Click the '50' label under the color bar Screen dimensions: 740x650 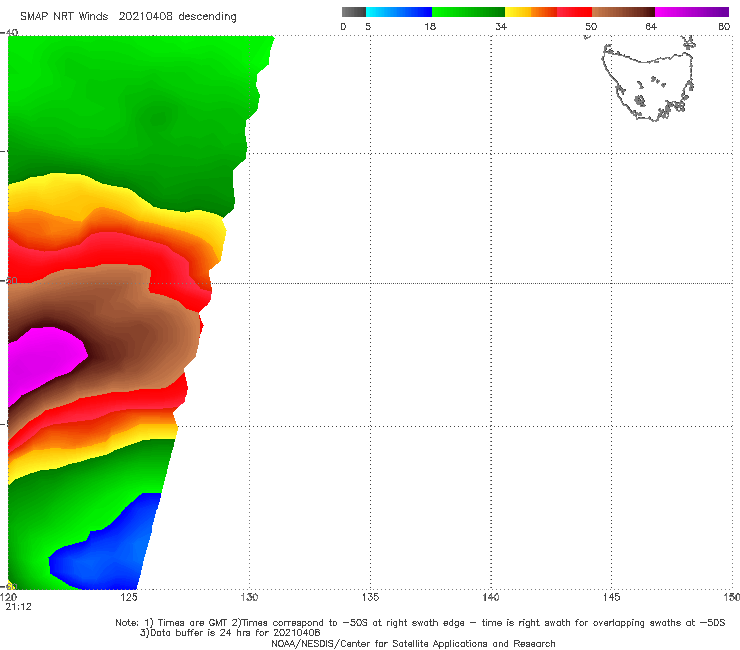tap(591, 26)
